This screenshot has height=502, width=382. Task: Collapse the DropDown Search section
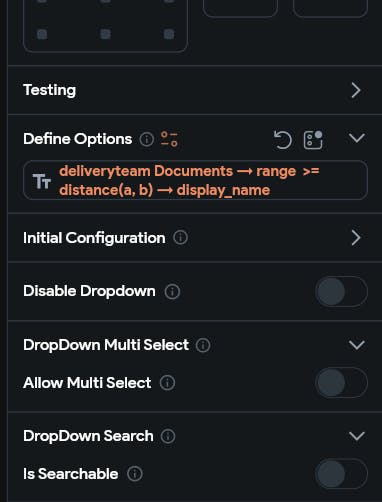[x=357, y=436]
